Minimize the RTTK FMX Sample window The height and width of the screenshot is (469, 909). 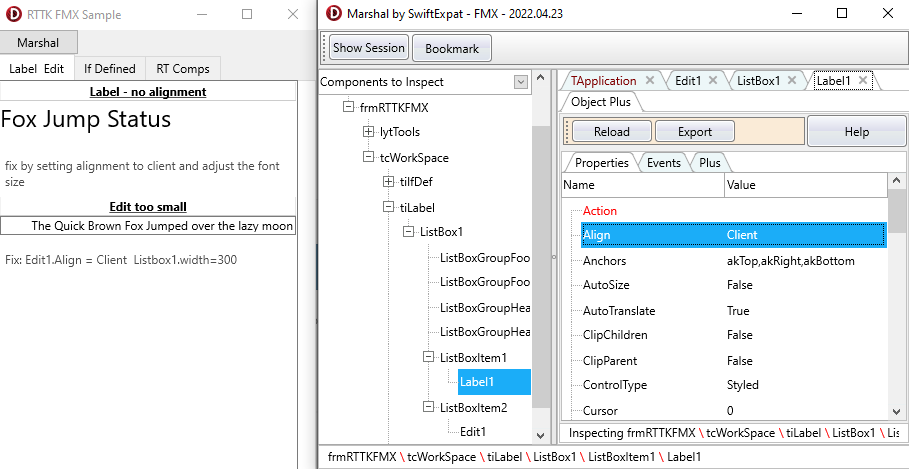tap(201, 14)
